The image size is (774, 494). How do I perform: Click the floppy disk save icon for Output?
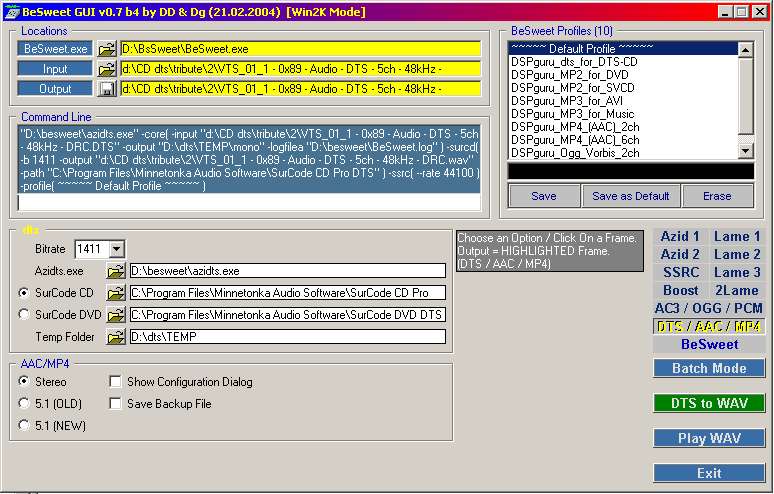[x=107, y=89]
